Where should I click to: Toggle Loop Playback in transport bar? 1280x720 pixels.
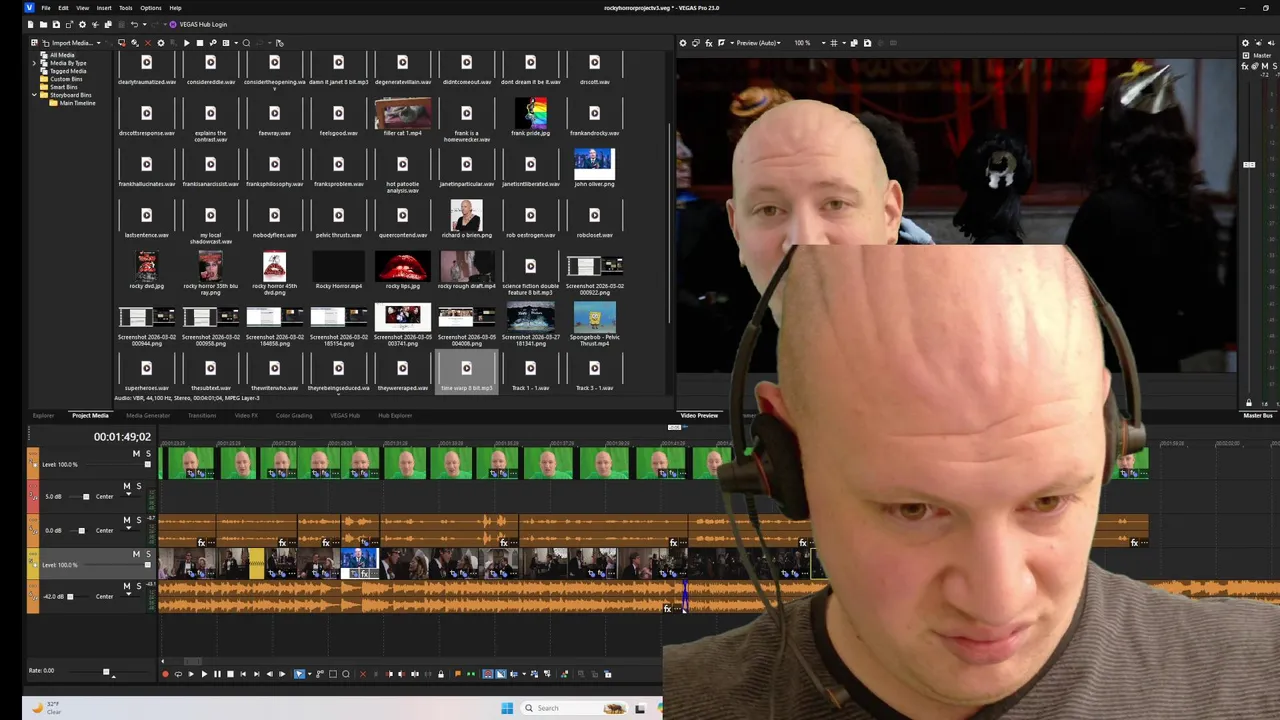pyautogui.click(x=178, y=674)
